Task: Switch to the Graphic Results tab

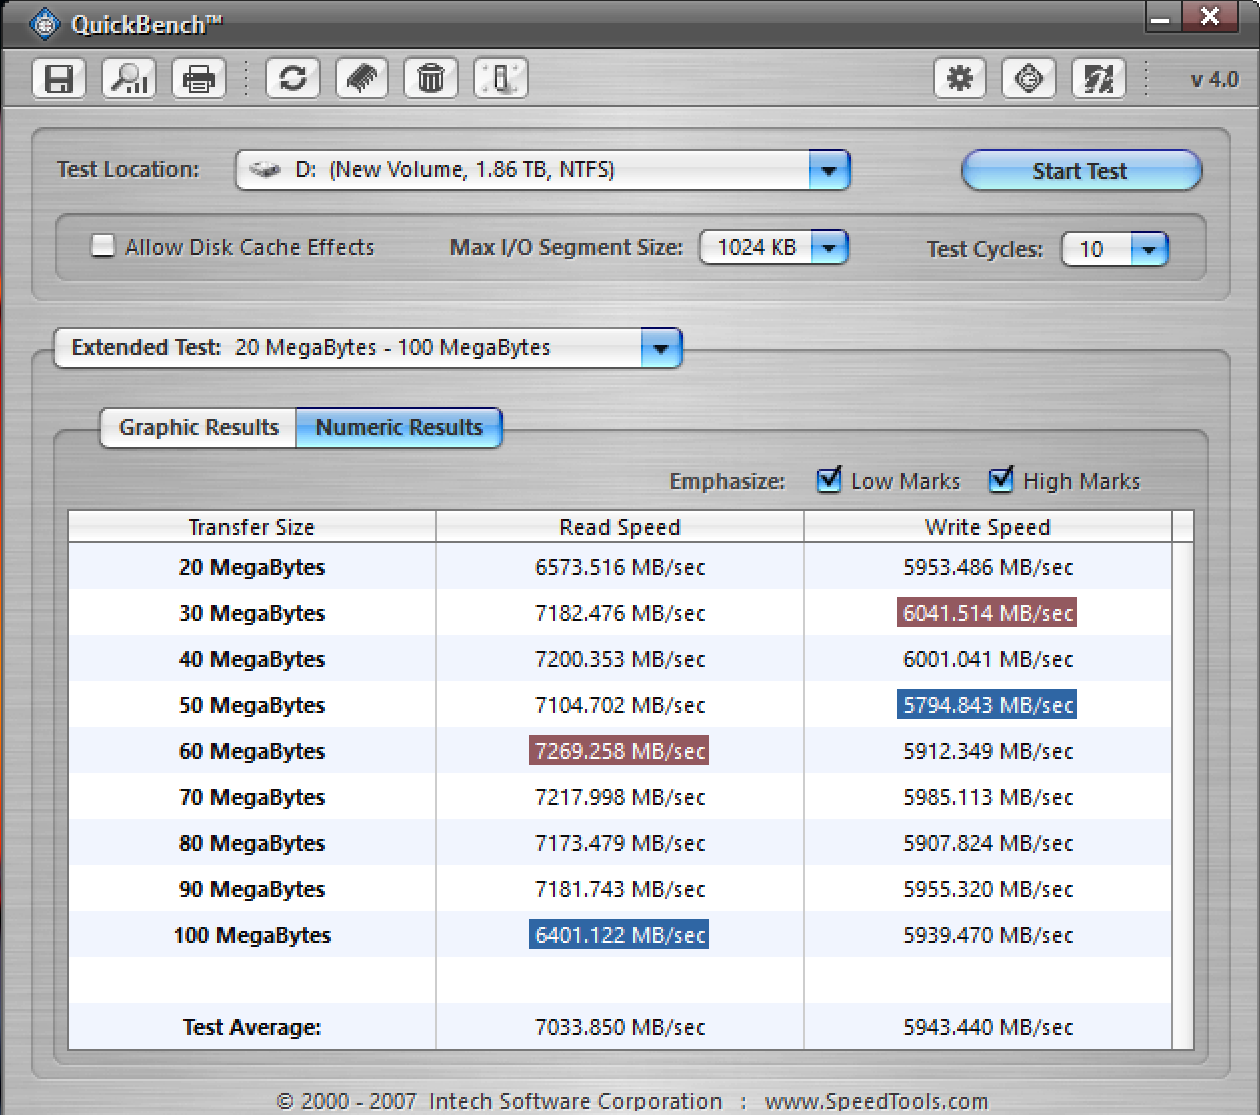Action: click(198, 428)
